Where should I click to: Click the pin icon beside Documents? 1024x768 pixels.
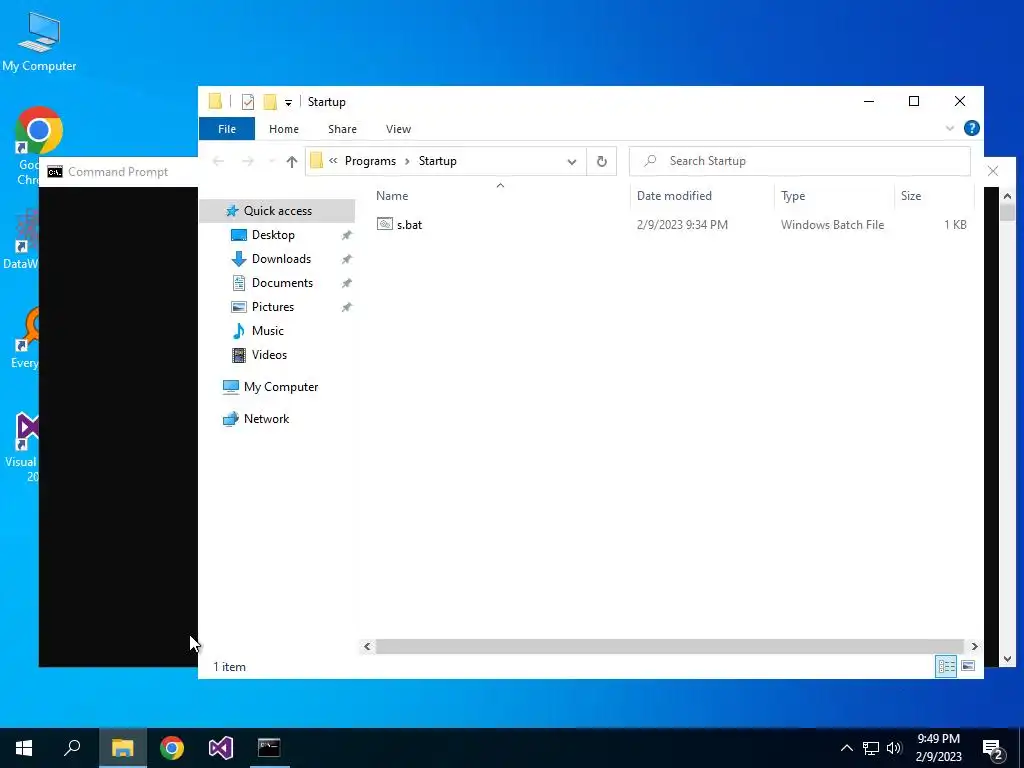pos(347,283)
